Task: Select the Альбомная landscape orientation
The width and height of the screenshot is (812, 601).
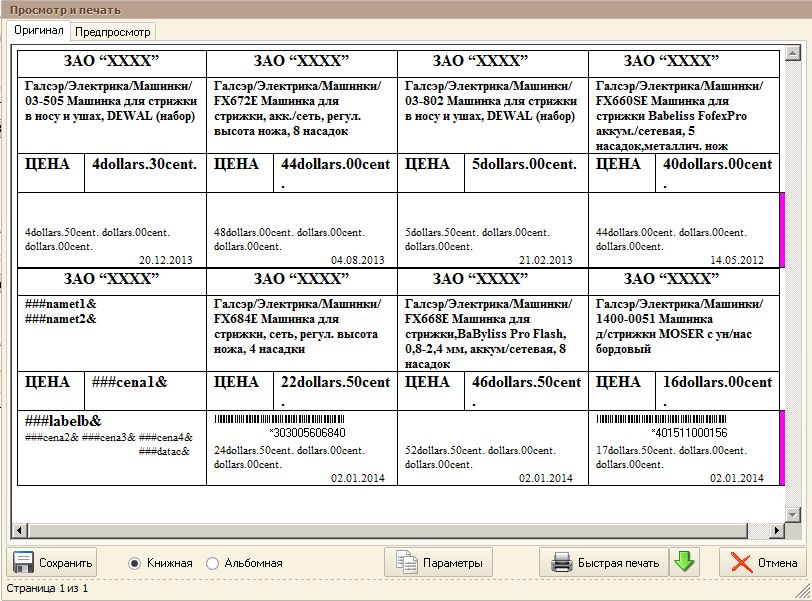Action: tap(212, 563)
